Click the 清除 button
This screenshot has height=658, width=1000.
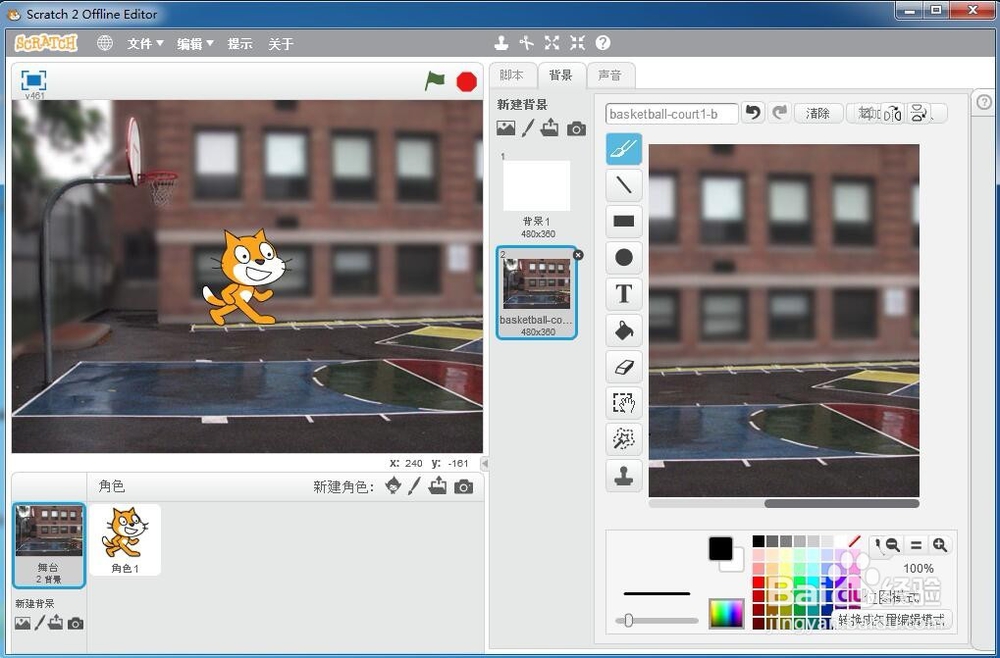click(x=818, y=113)
